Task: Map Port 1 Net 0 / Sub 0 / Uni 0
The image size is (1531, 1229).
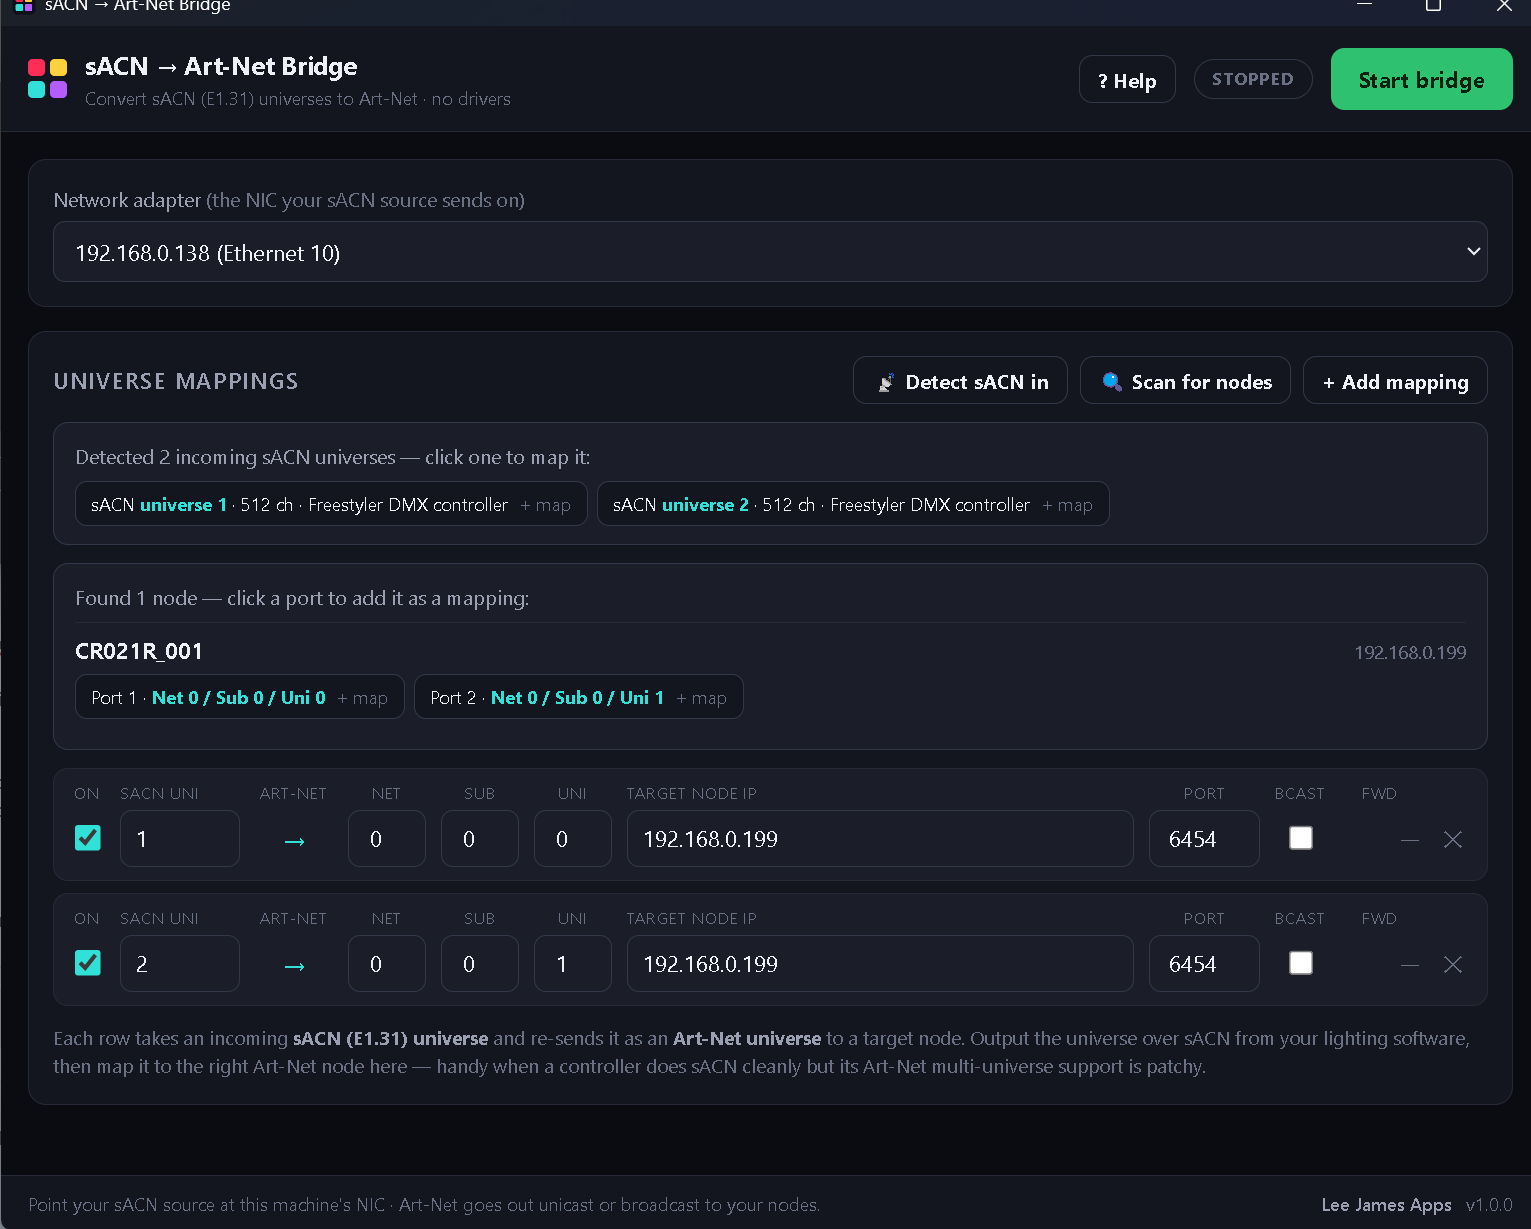Action: 240,697
